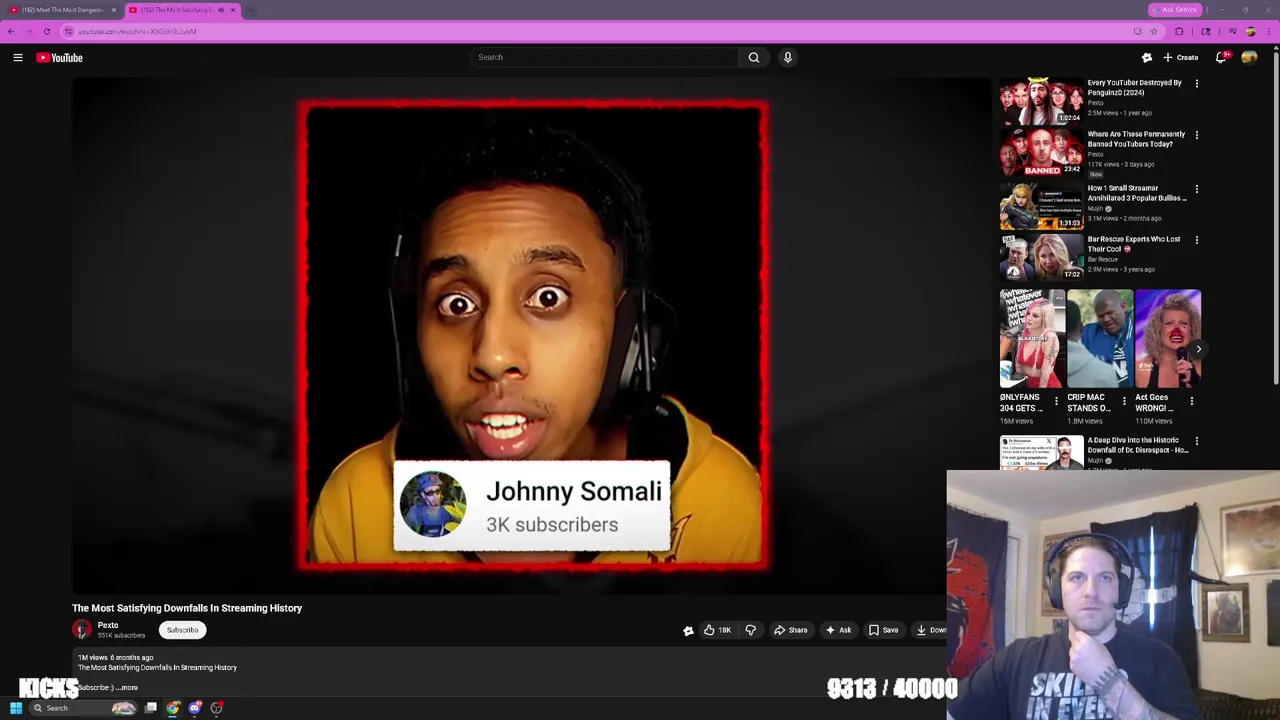Reload the page with the refresh icon
The height and width of the screenshot is (720, 1280).
47,31
